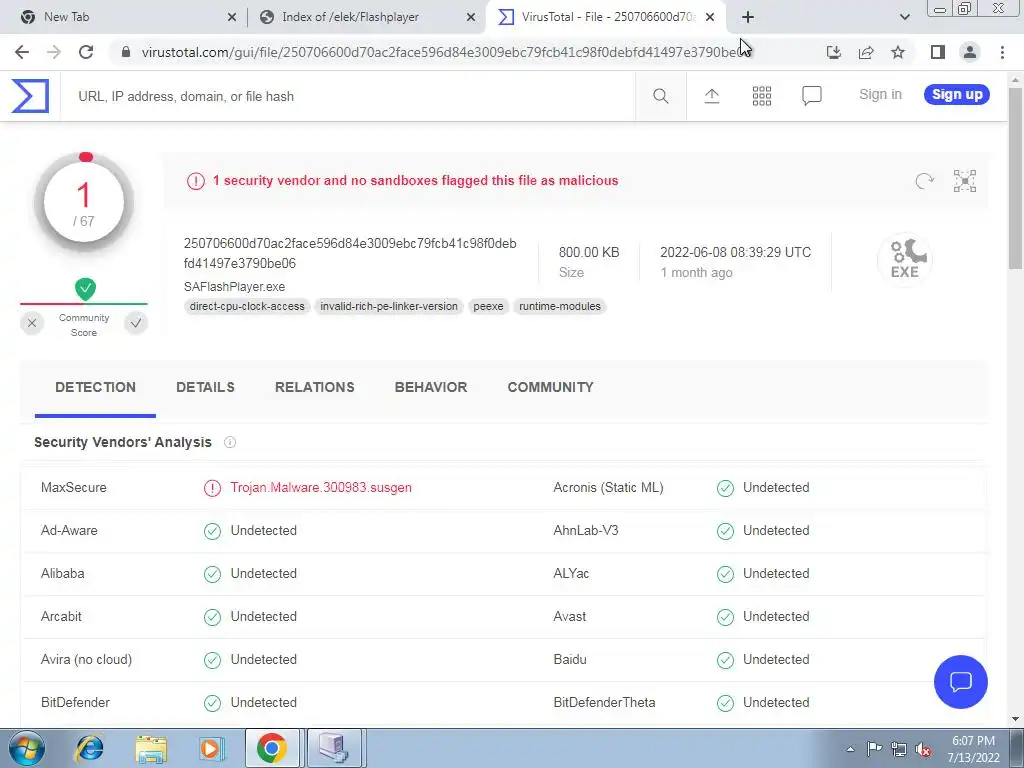Image resolution: width=1024 pixels, height=768 pixels.
Task: Click the page vertical scrollbar thumb
Action: click(1015, 176)
